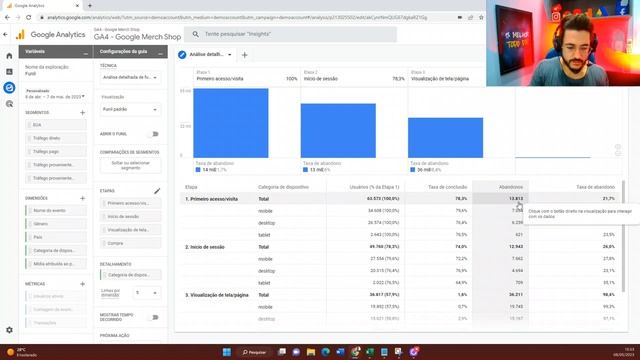
Task: Click the Categoria de dispositivo column header
Action: click(x=283, y=187)
